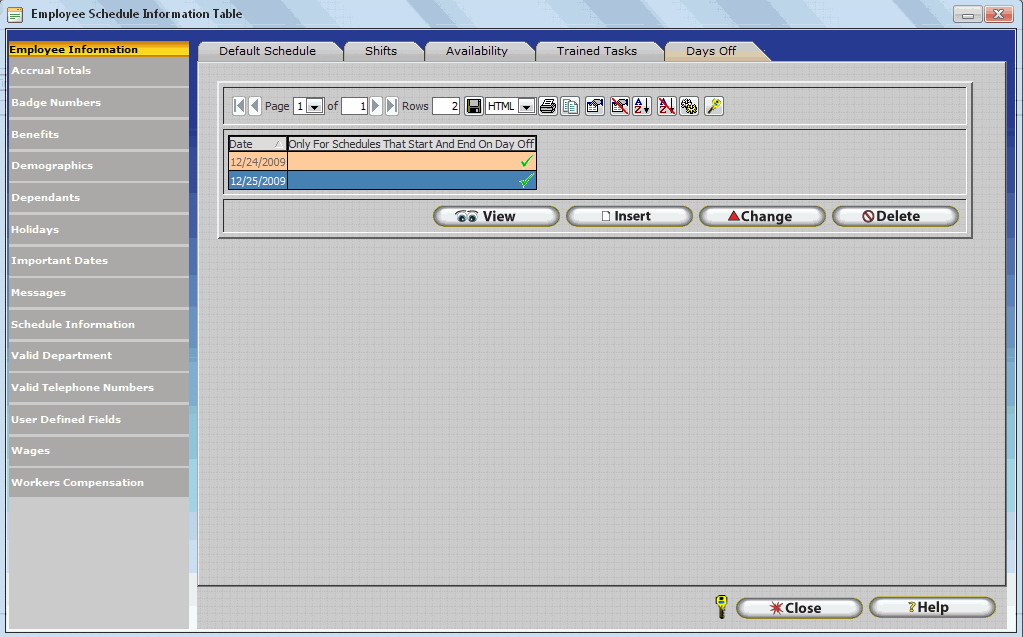Click the copy pages icon
This screenshot has width=1023, height=637.
(x=570, y=106)
